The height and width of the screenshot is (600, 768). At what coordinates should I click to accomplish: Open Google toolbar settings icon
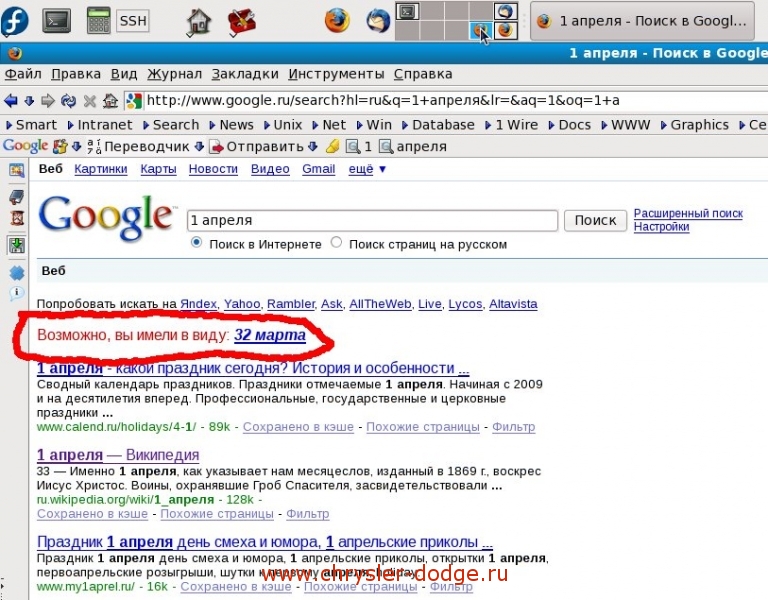[60, 146]
